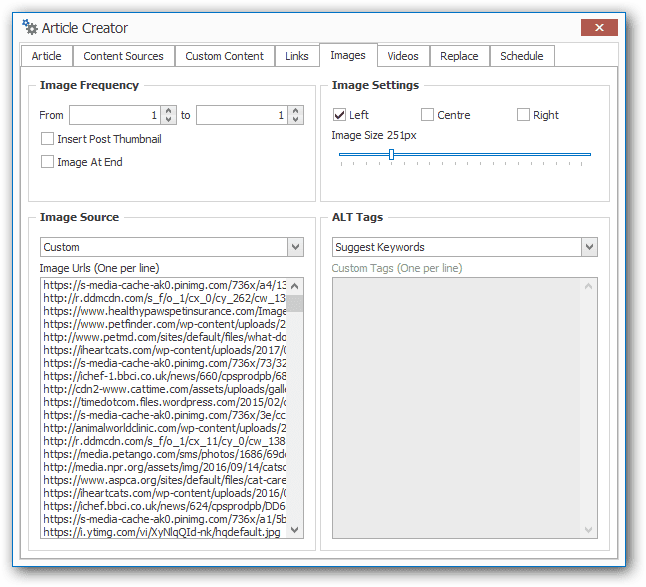The image size is (646, 587).
Task: Click scroll-up arrow in Image Urls list
Action: click(295, 286)
